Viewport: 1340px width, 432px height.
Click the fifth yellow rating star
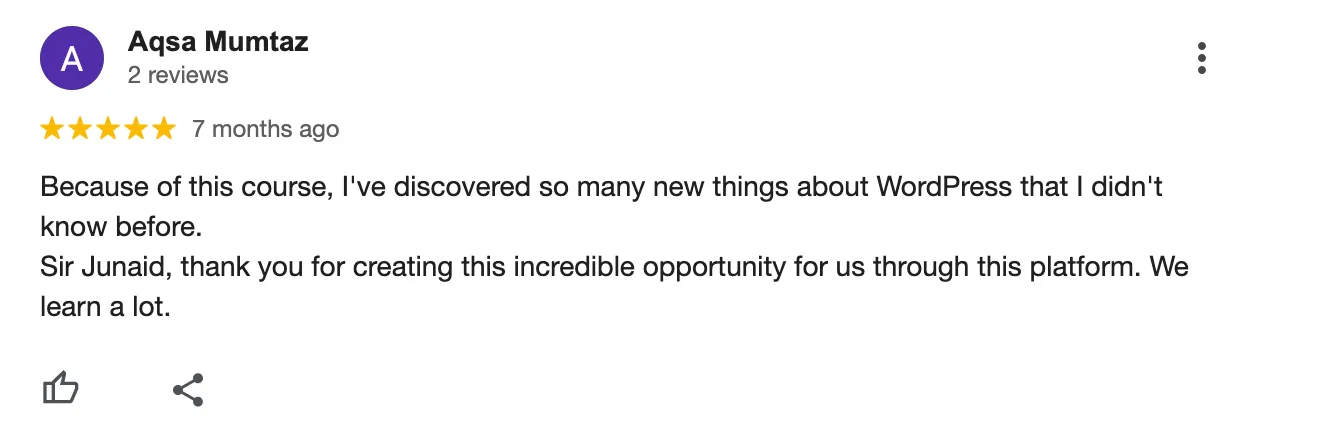pos(163,129)
